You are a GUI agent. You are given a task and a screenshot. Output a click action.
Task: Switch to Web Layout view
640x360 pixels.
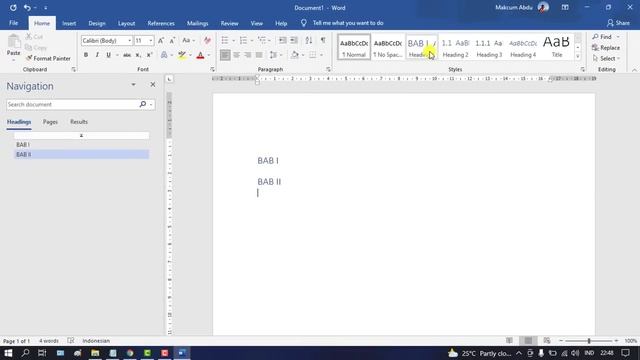[x=547, y=340]
